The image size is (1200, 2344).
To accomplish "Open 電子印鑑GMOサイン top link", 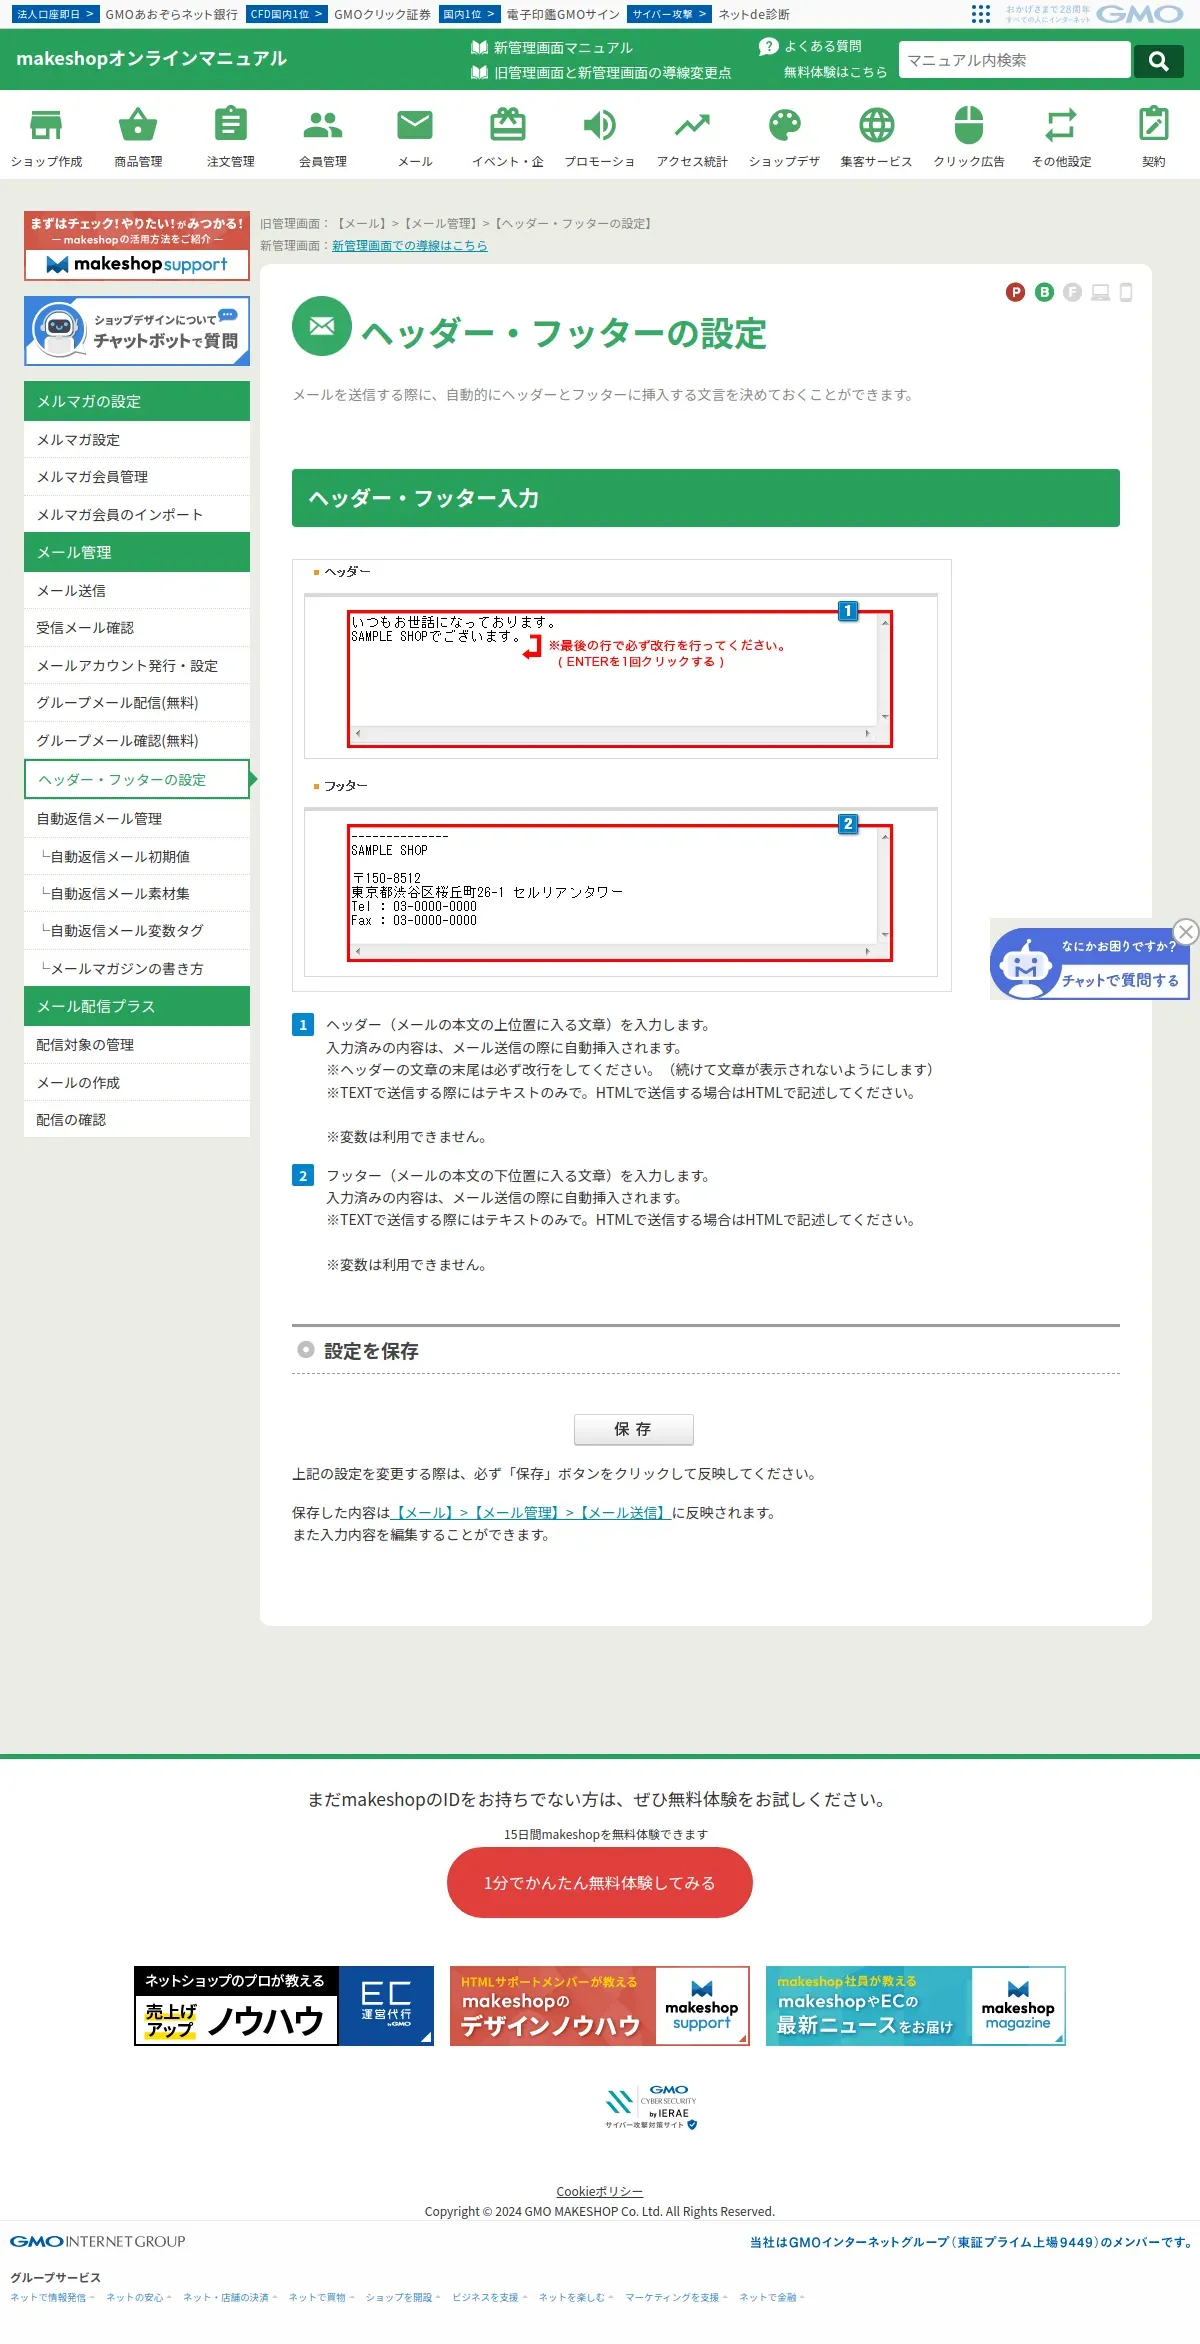I will 563,15.
